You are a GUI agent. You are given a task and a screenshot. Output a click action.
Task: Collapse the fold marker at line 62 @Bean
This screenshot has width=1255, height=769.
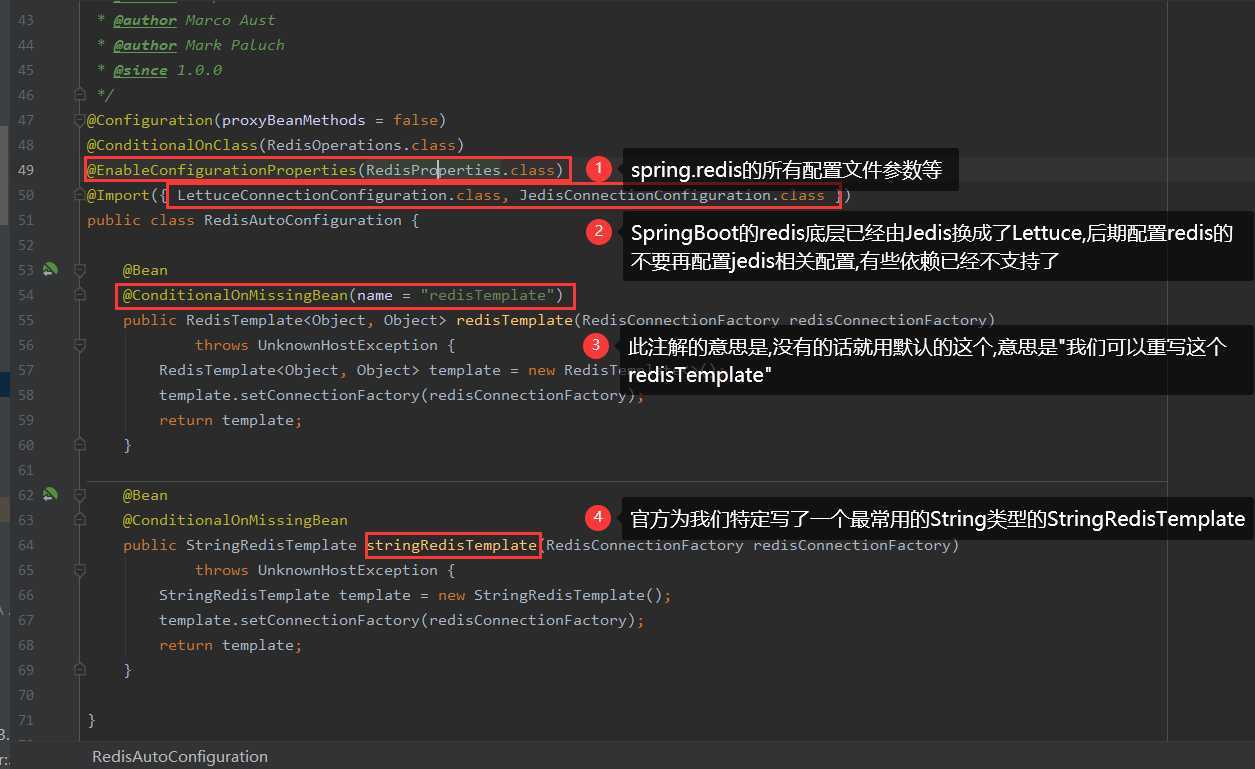(80, 495)
